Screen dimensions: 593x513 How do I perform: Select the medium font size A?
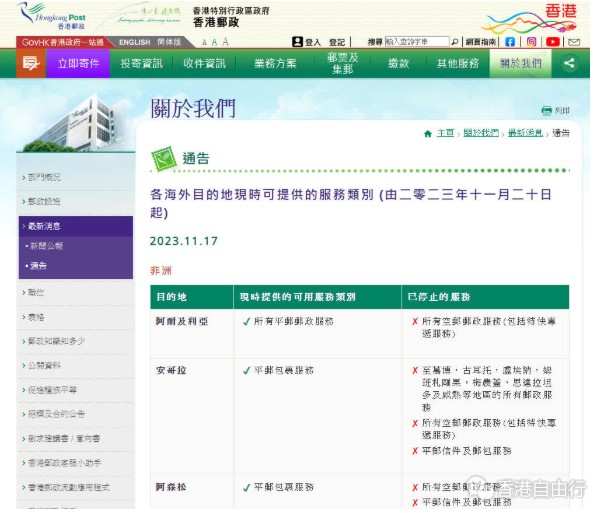point(214,42)
